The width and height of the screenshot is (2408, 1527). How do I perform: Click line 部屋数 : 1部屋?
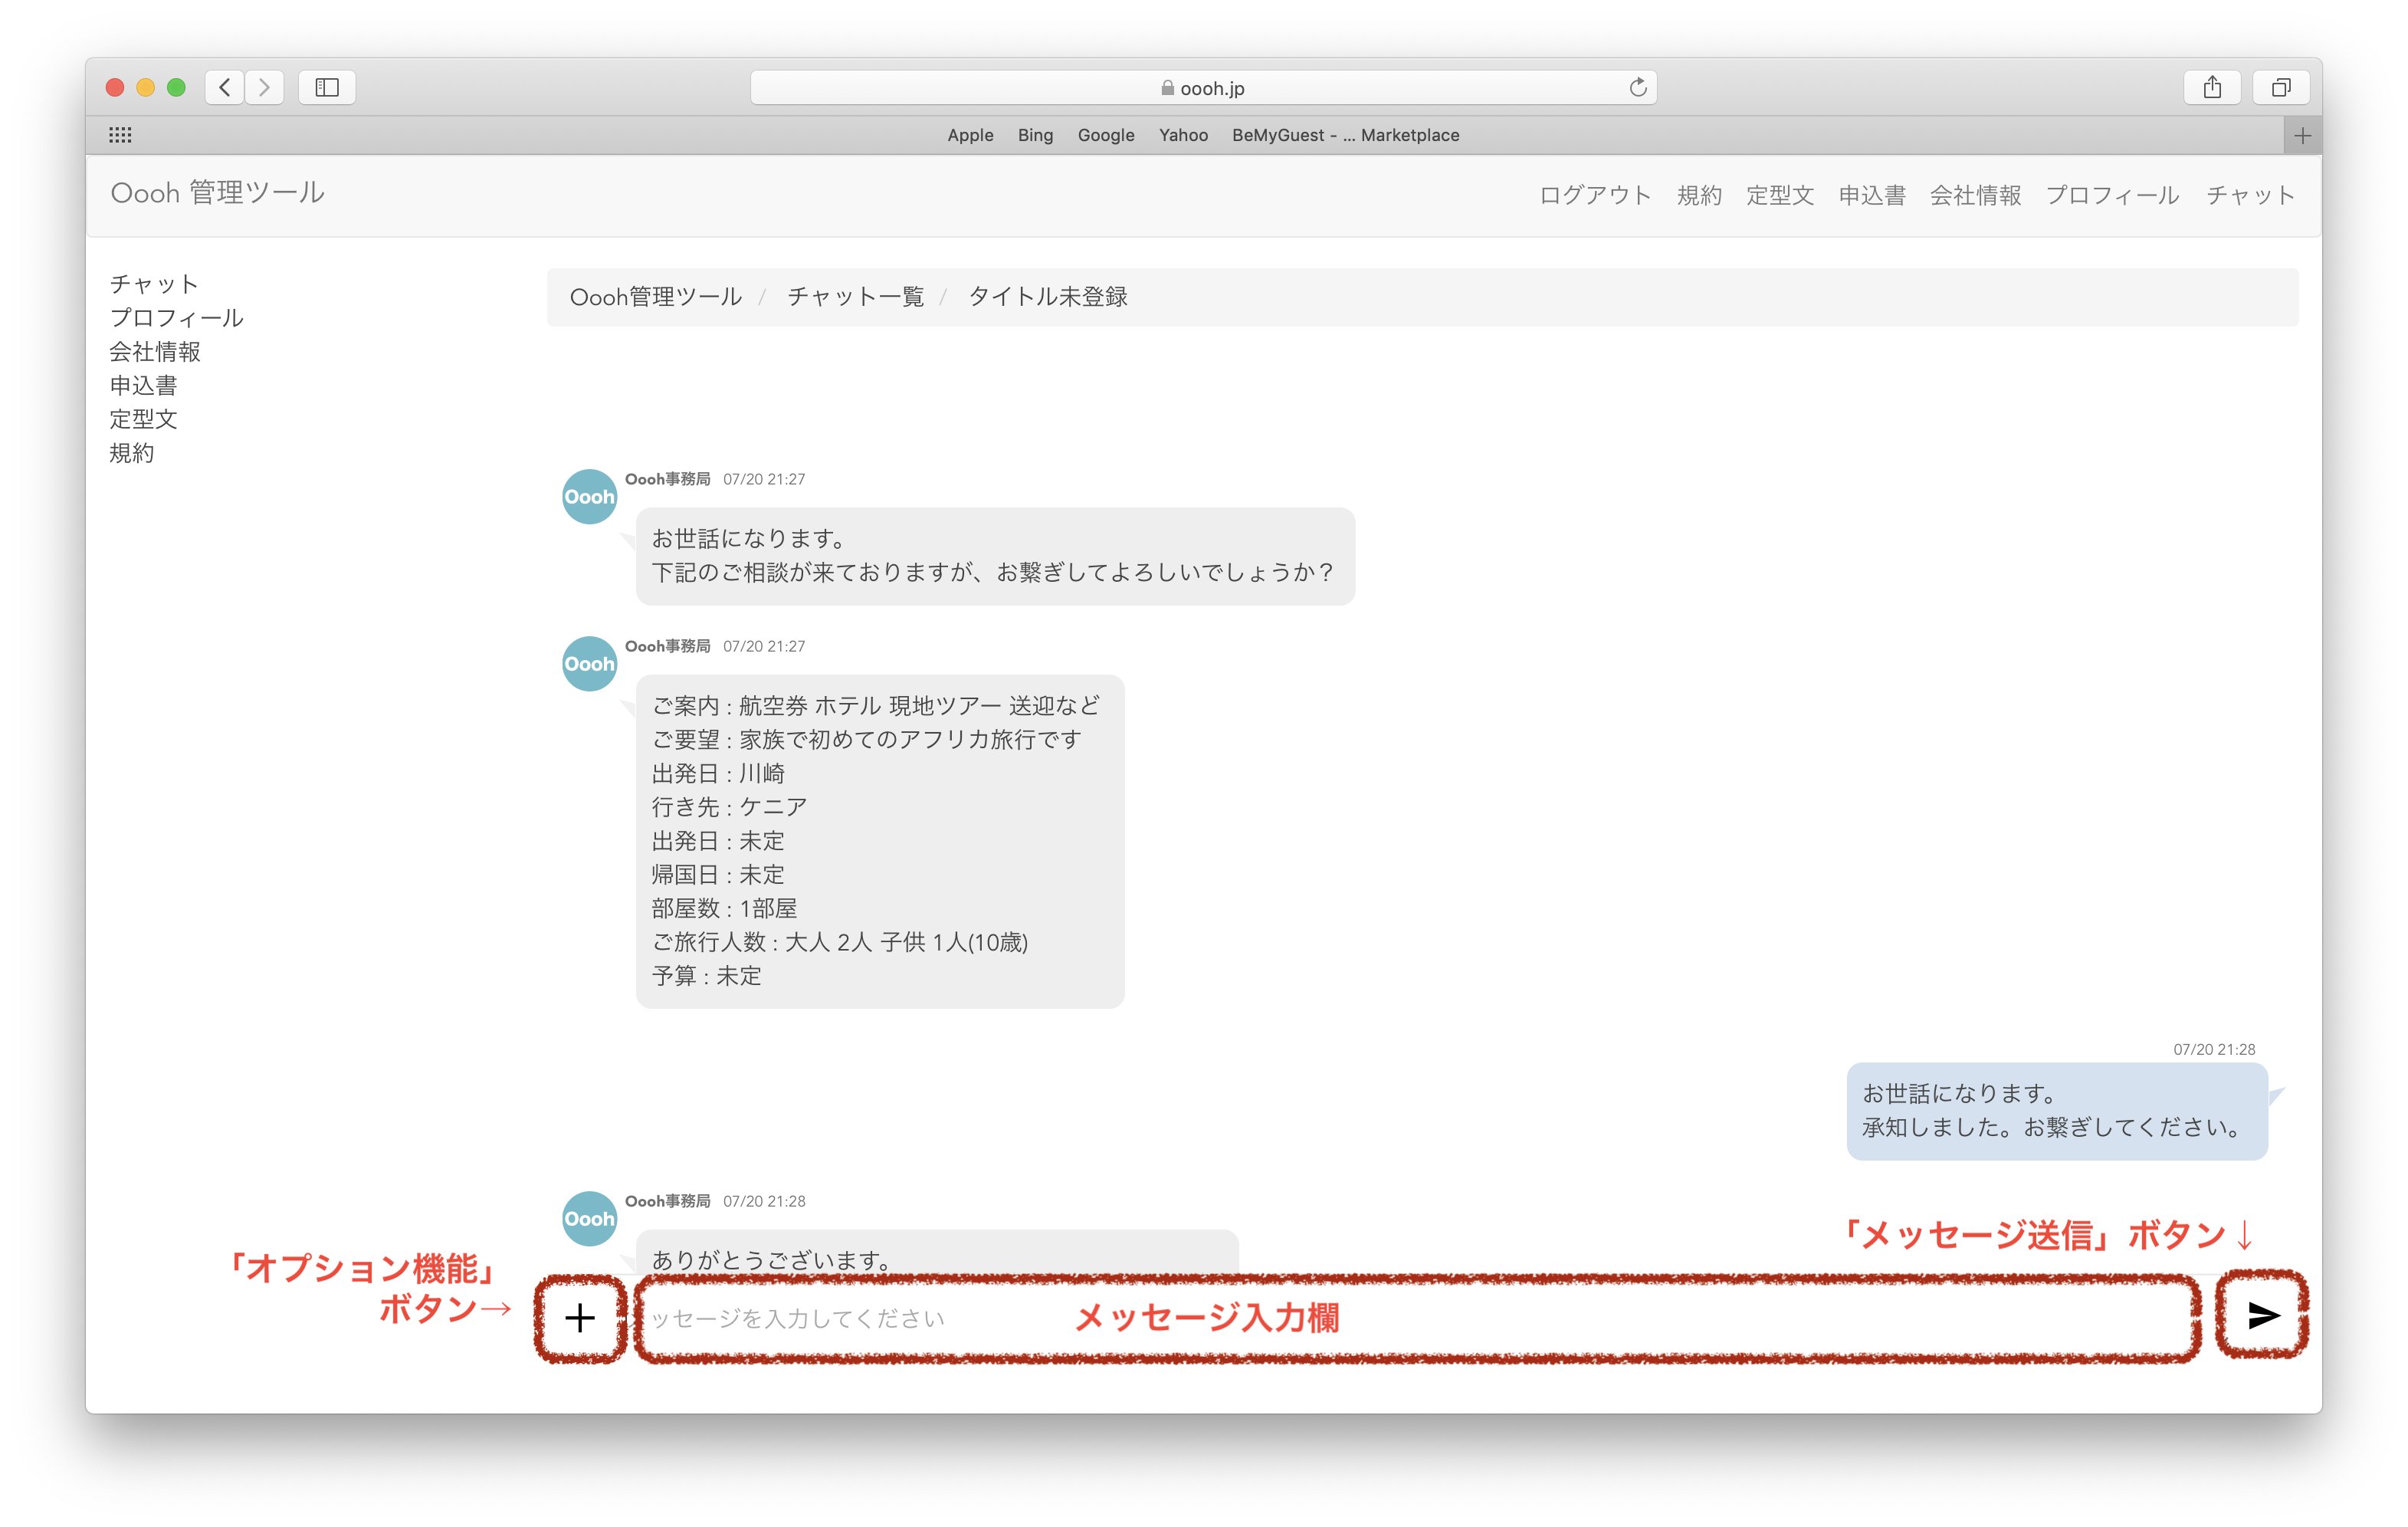[x=724, y=908]
